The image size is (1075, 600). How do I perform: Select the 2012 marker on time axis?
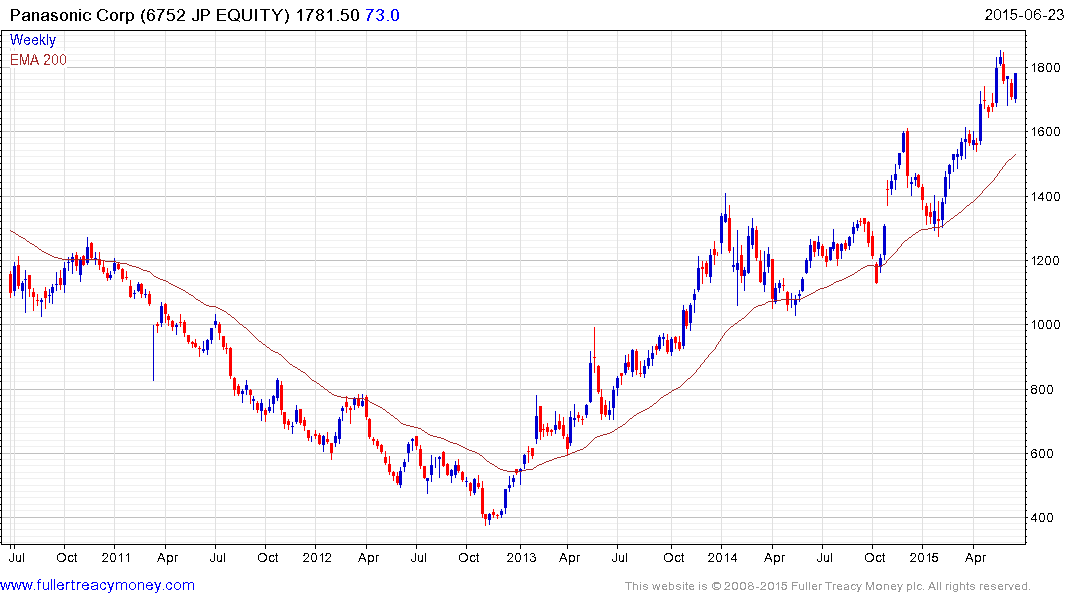click(x=317, y=555)
